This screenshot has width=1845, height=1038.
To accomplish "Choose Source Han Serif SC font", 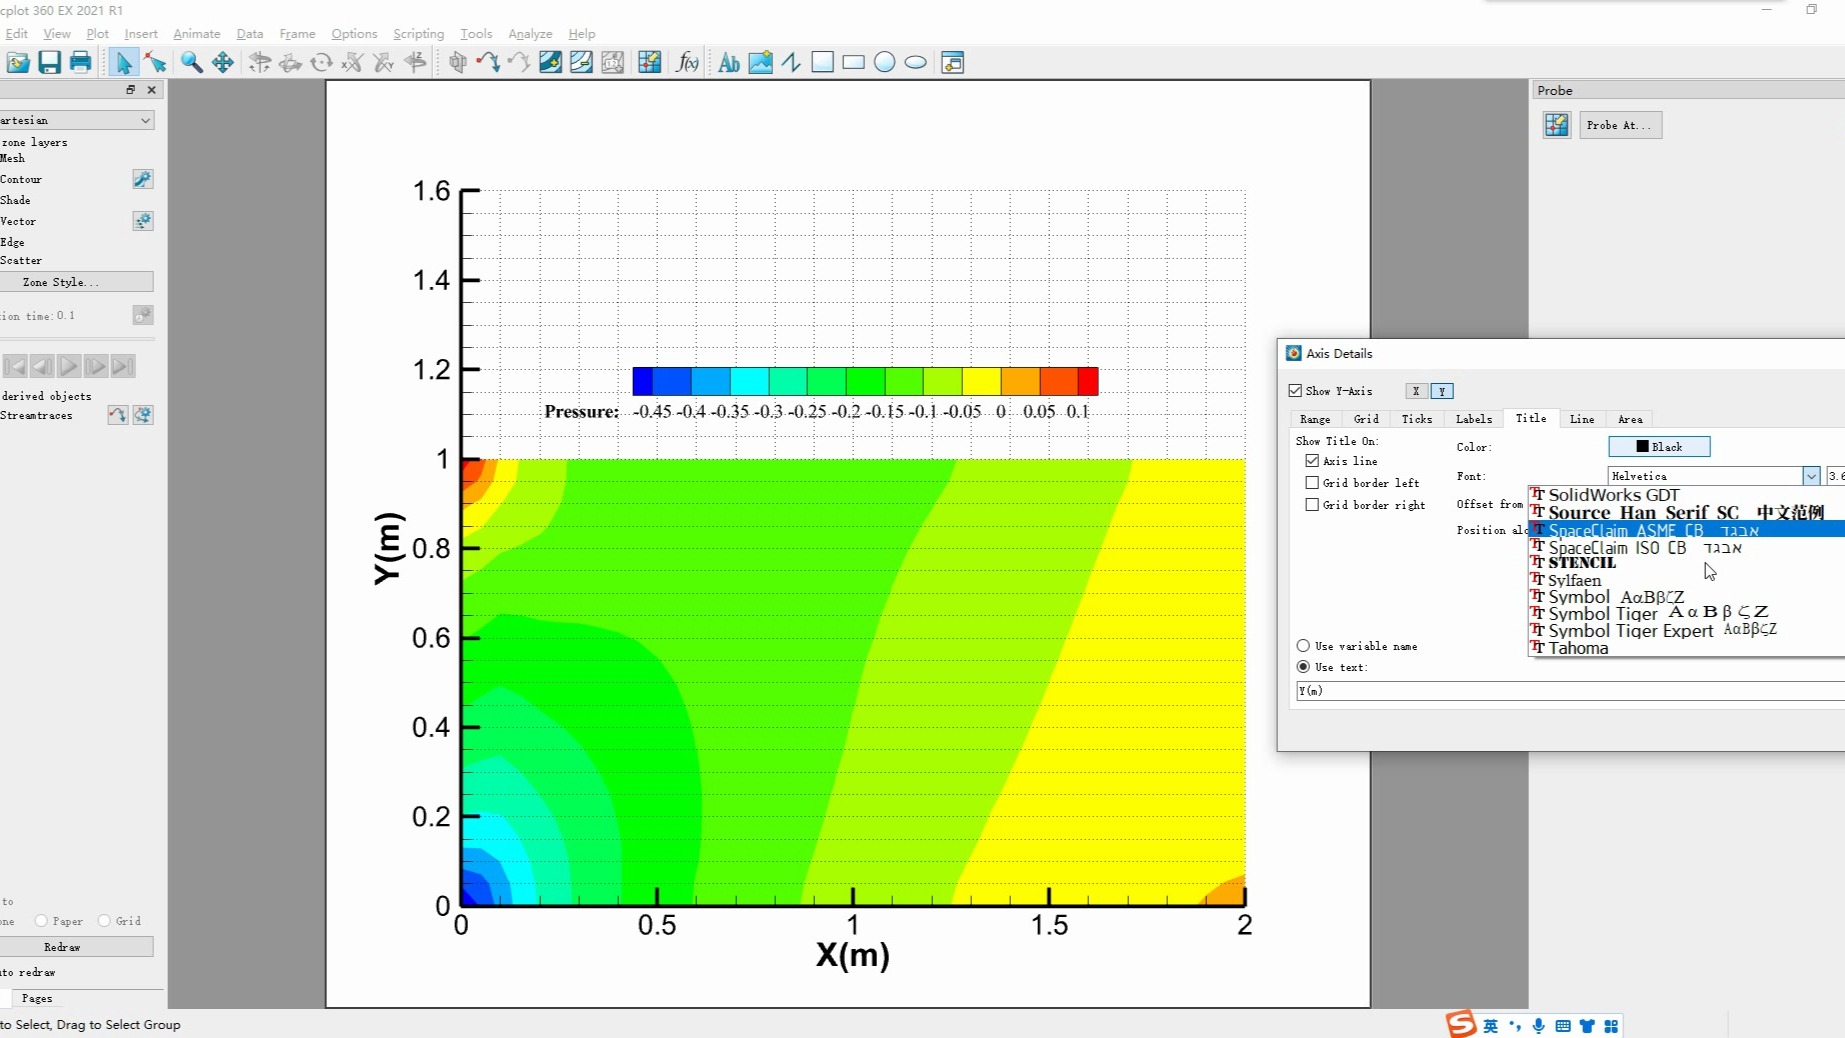I will coord(1686,512).
